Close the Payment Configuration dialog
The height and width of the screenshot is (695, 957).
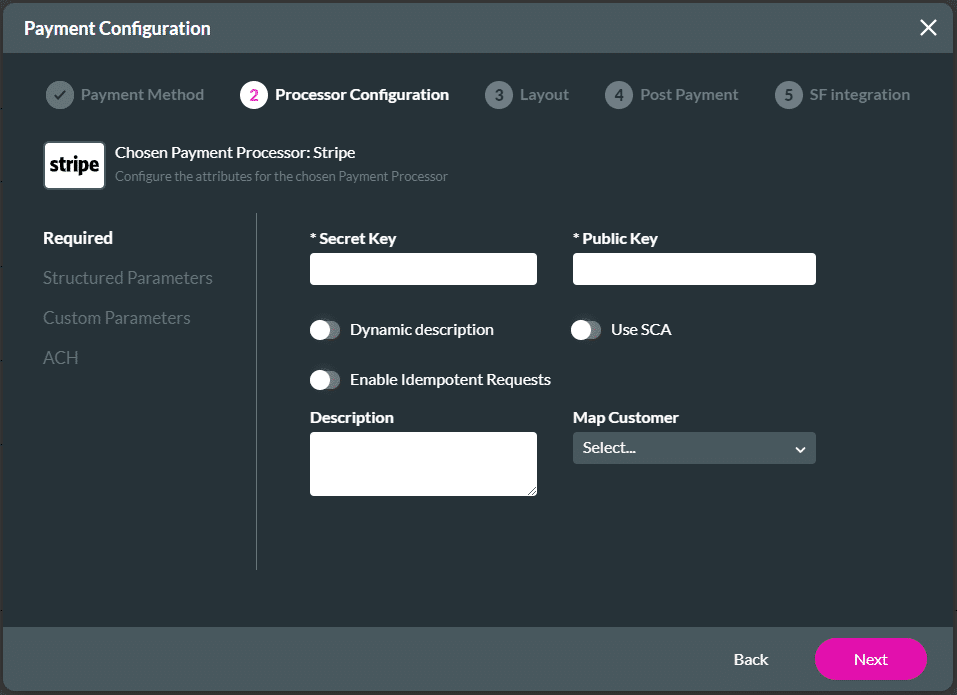tap(928, 27)
